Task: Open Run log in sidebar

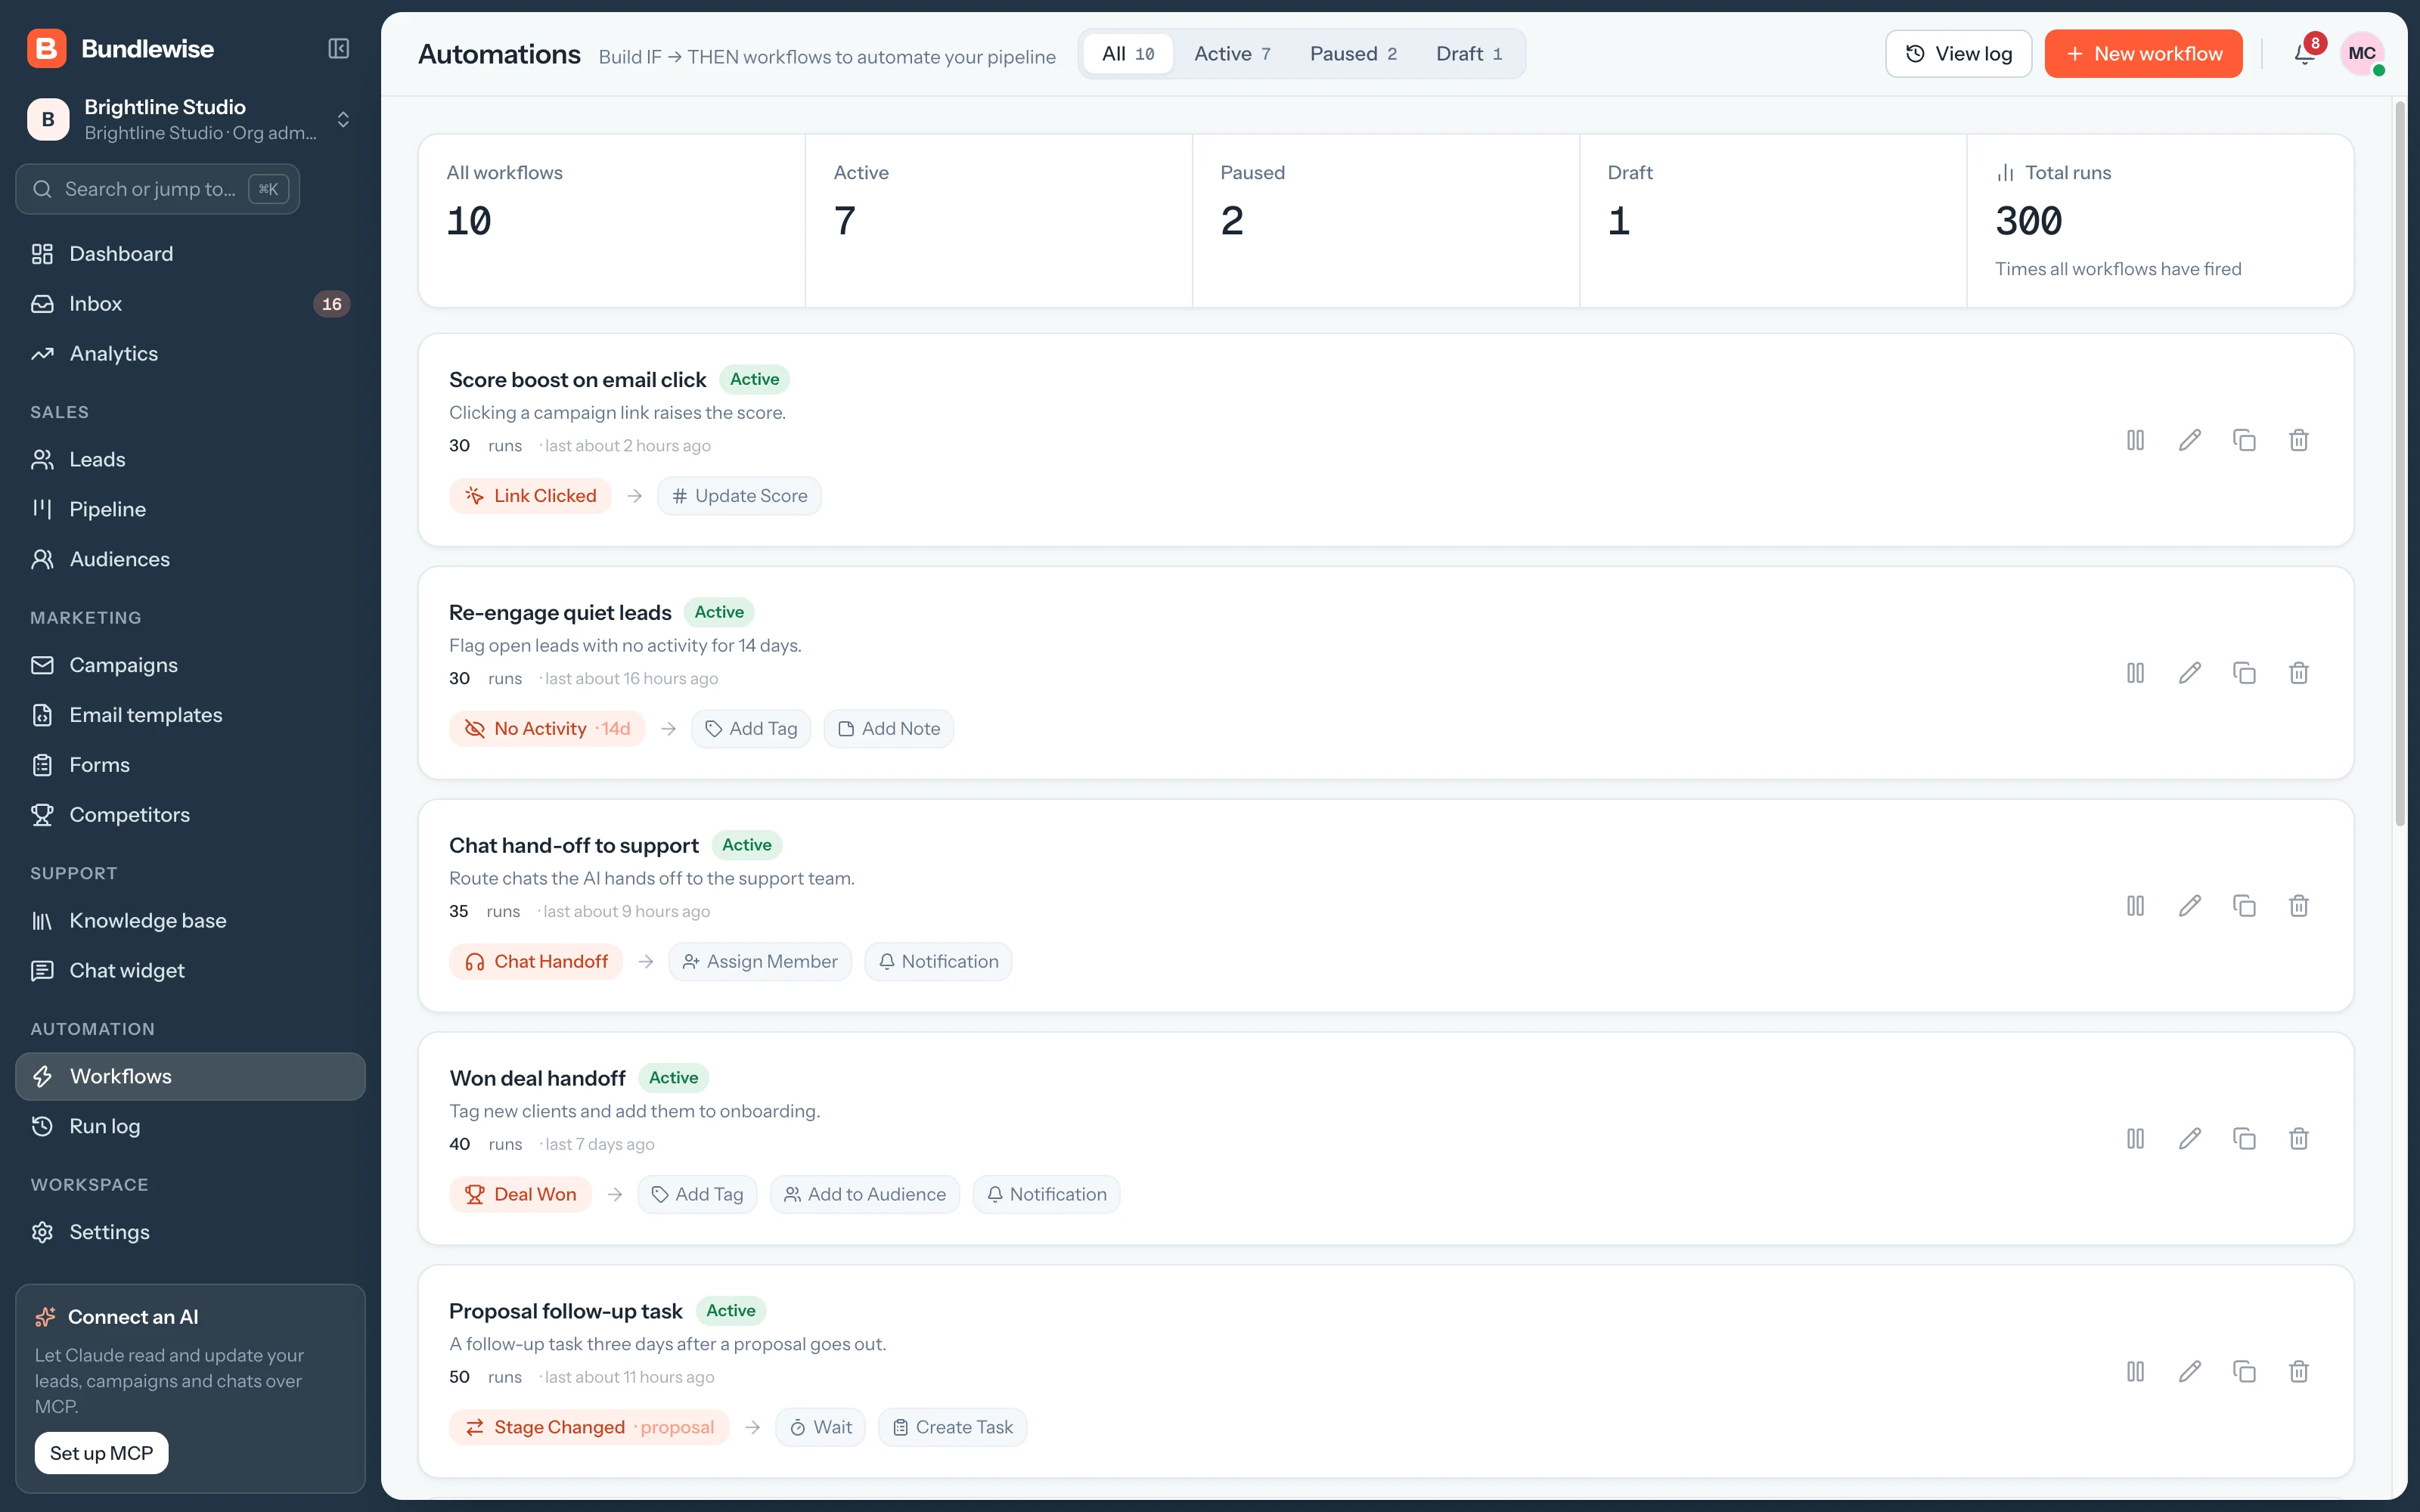Action: tap(190, 1126)
